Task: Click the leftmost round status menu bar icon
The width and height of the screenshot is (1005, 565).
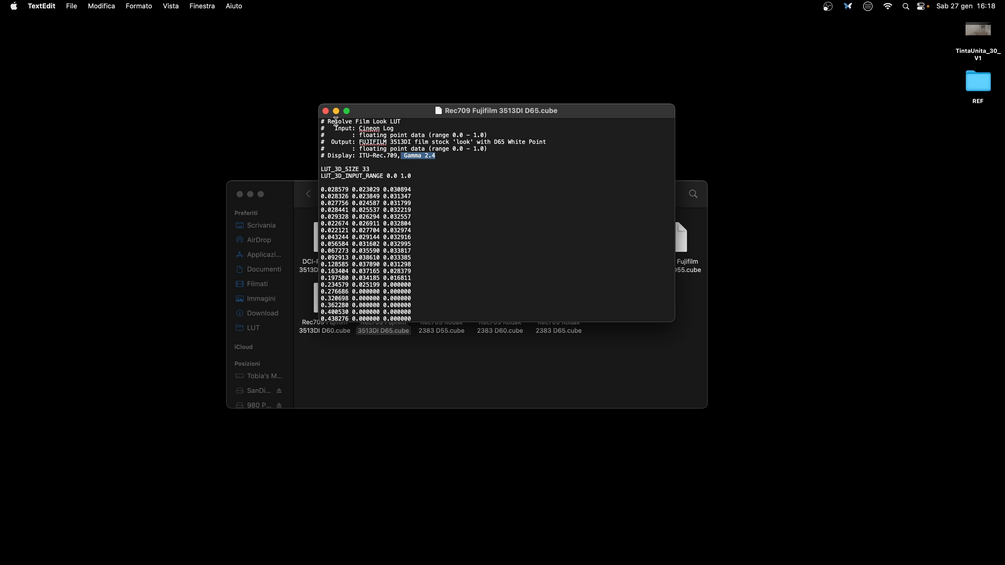Action: point(827,6)
